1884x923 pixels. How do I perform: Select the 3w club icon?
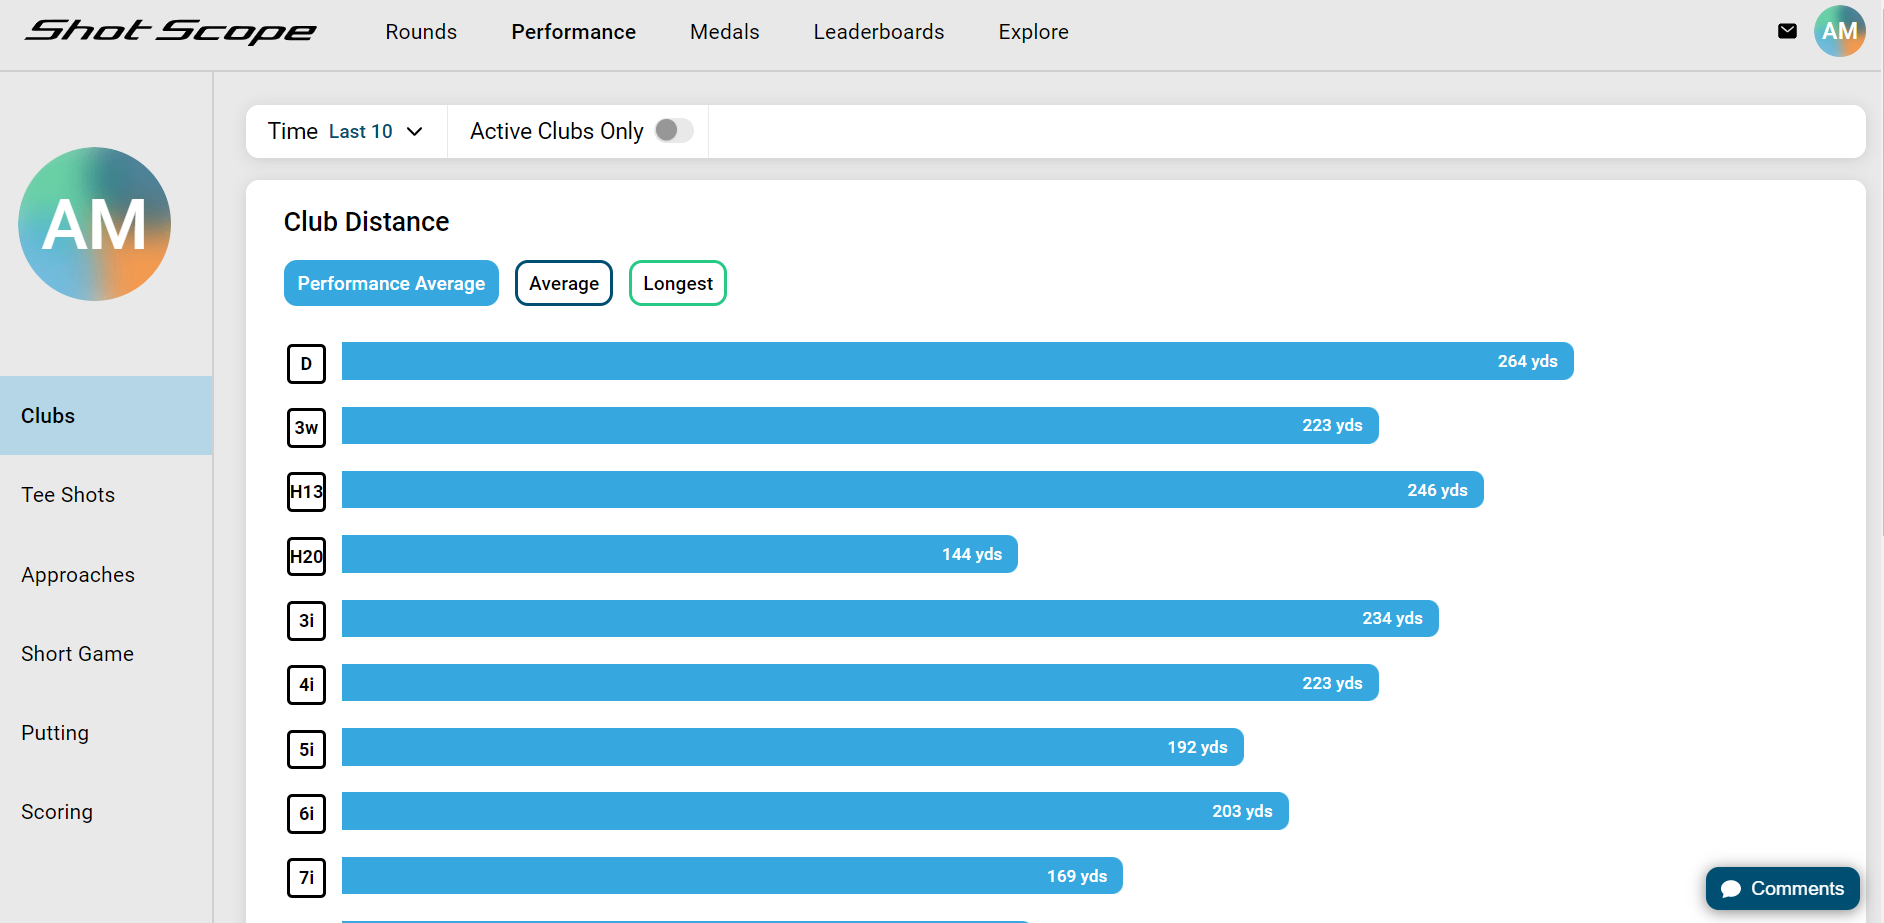pyautogui.click(x=306, y=428)
